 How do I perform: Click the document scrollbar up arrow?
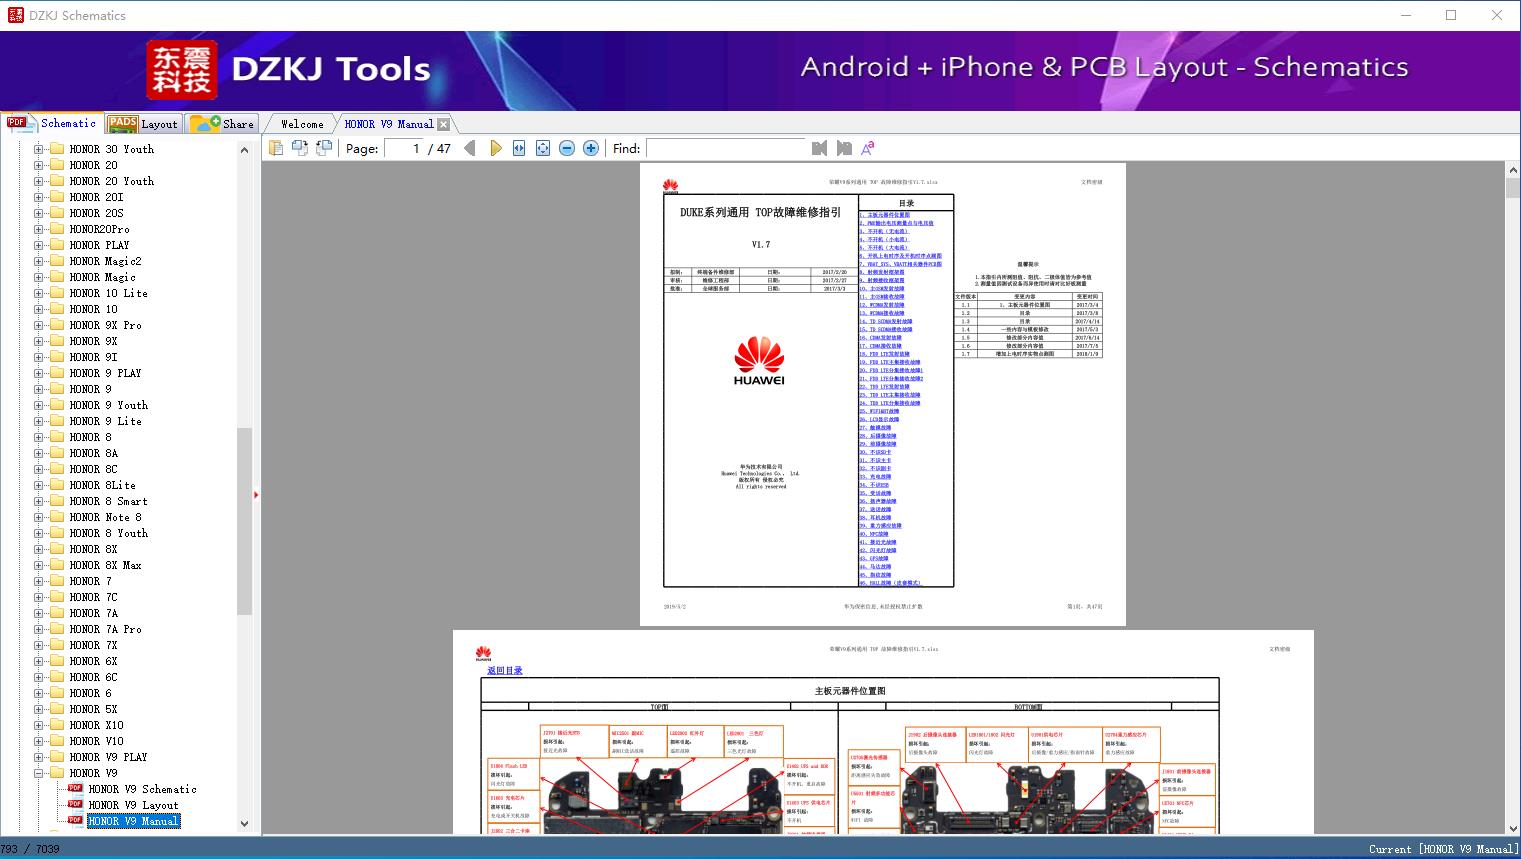1512,171
